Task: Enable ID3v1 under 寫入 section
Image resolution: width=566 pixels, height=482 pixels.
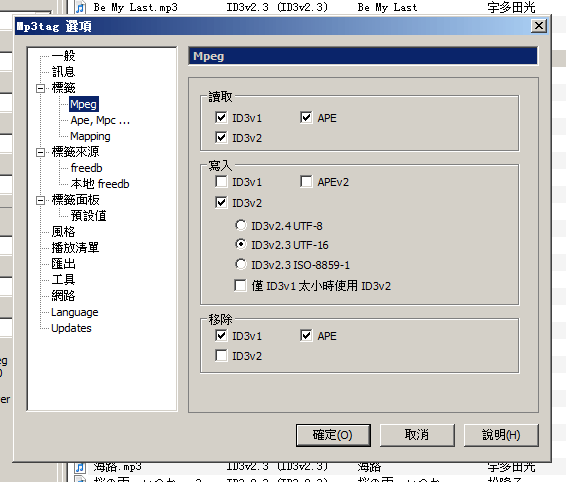Action: [x=221, y=182]
